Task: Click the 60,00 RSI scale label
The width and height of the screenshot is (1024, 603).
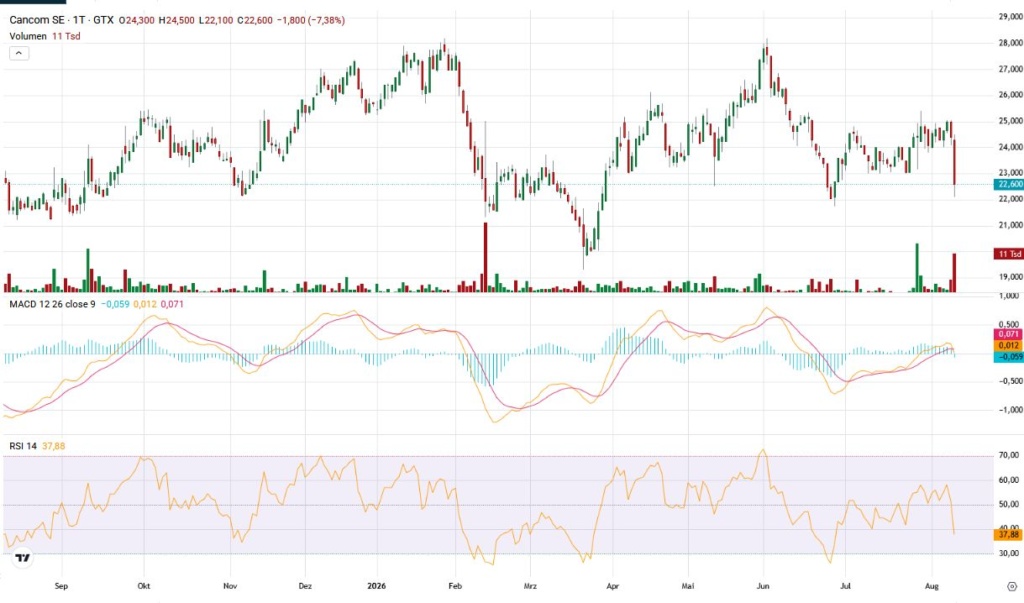Action: [1010, 480]
